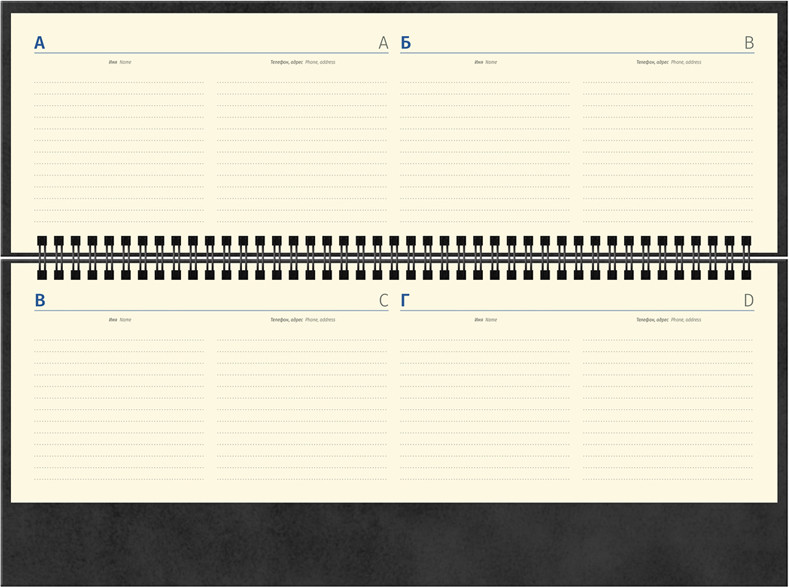
Task: Click the gray Latin letter C heading
Action: pyautogui.click(x=383, y=300)
